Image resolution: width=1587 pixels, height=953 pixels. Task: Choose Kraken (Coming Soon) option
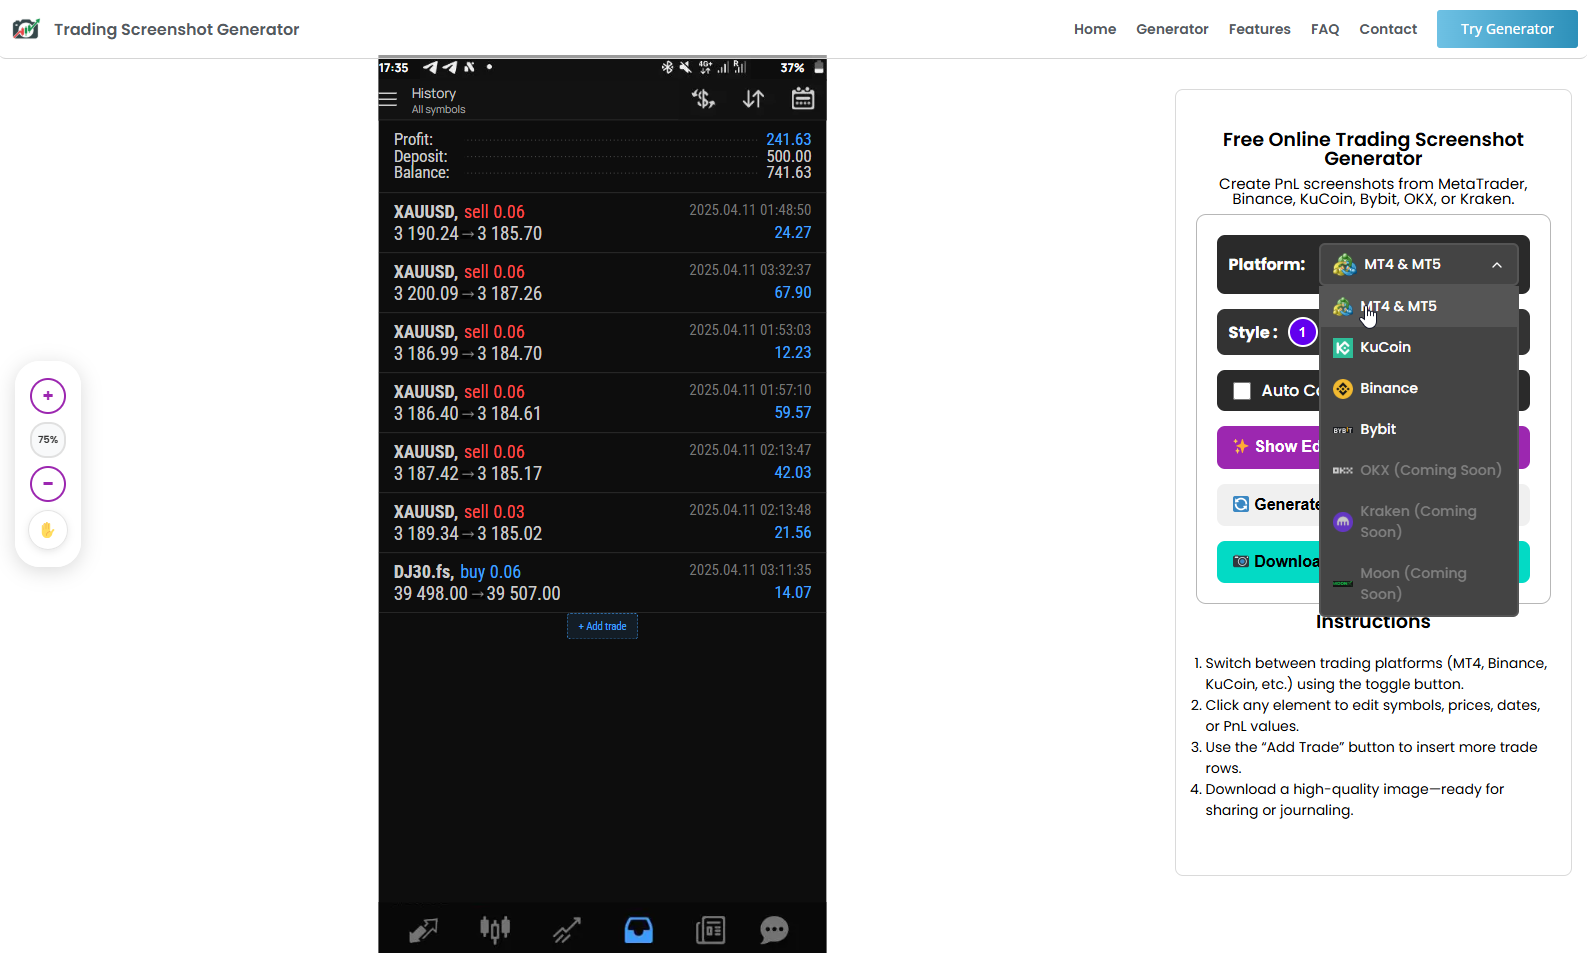1419,521
